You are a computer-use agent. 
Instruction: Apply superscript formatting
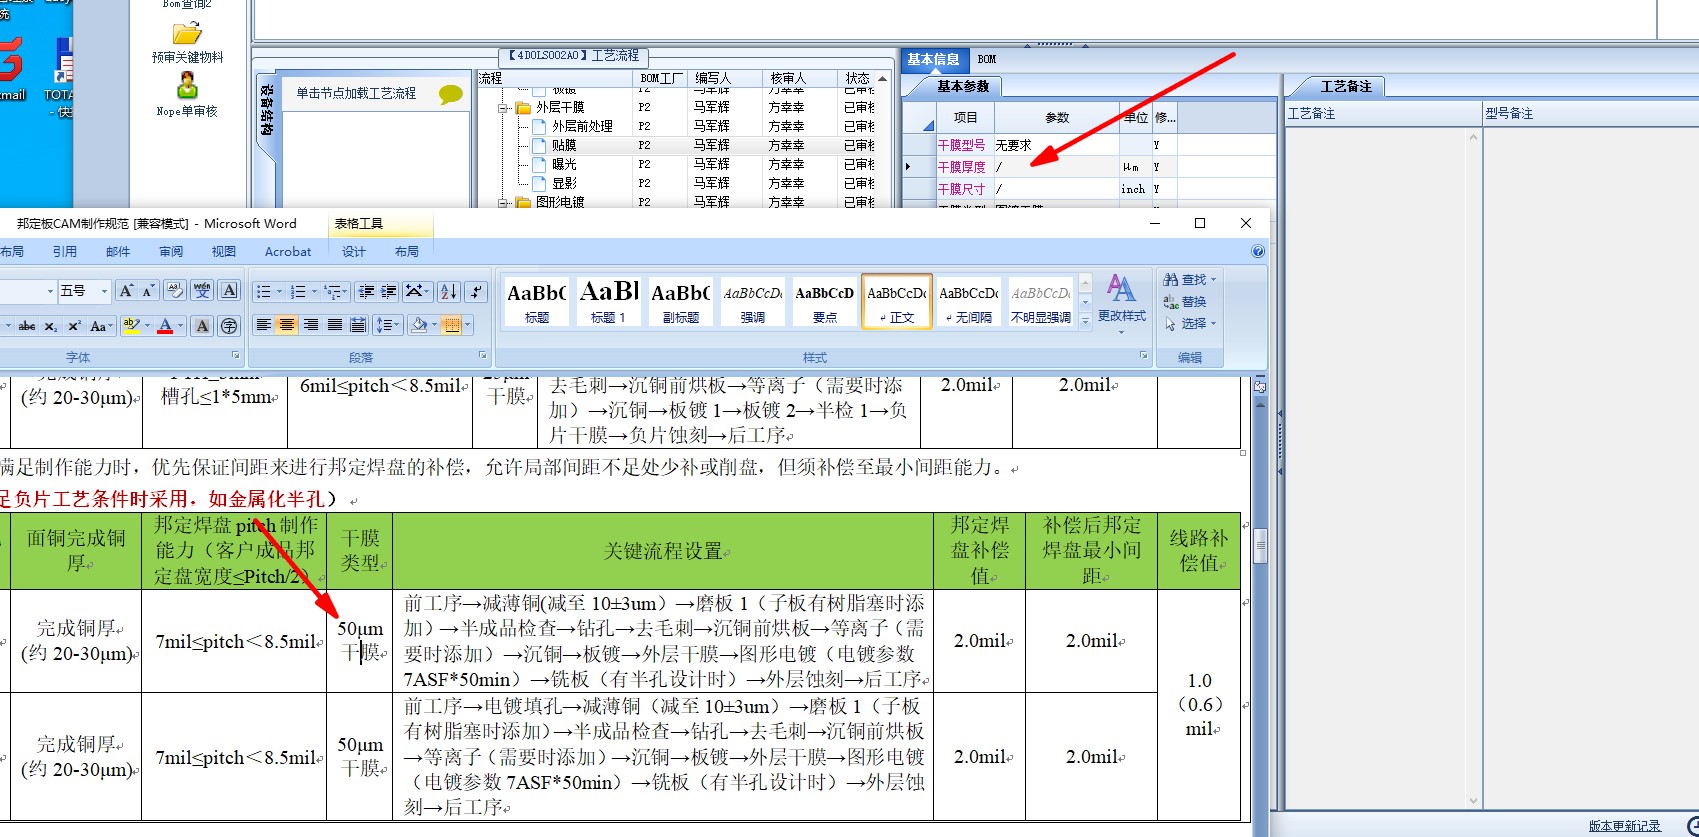74,326
